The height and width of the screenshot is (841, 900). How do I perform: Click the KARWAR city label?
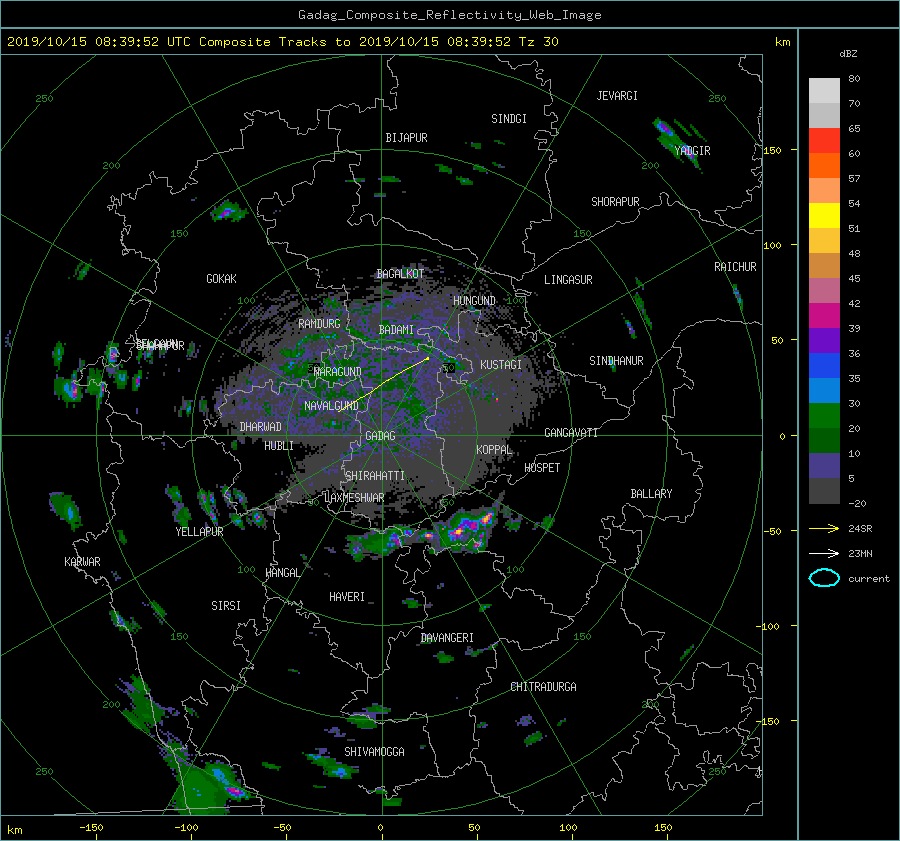(82, 562)
